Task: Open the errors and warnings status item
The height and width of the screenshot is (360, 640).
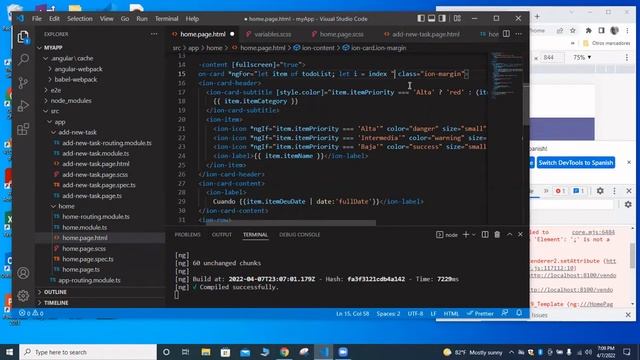Action: coord(31,313)
